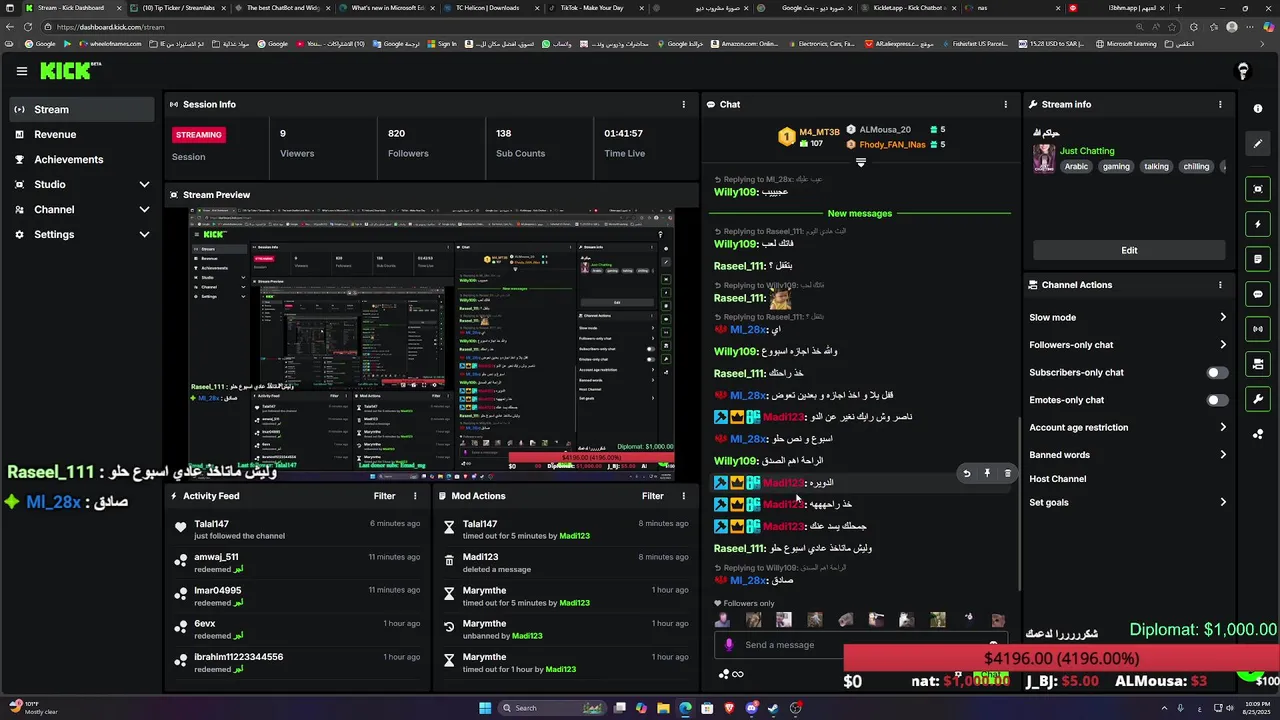The image size is (1280, 720).
Task: Click the broadcast signal icon in right sidebar
Action: tap(1258, 329)
